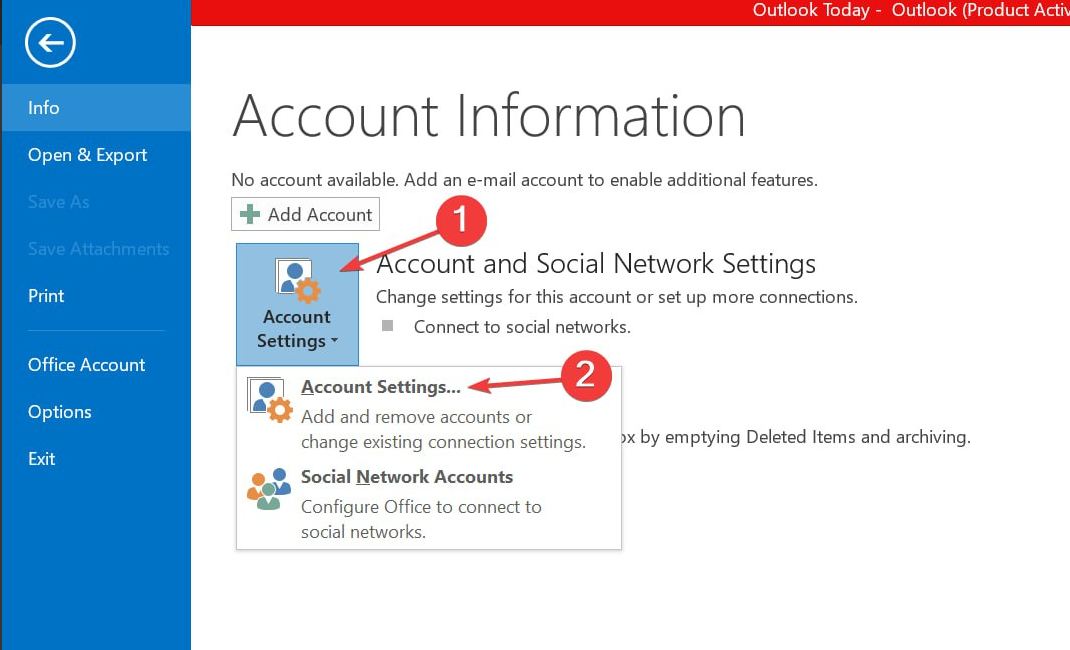The height and width of the screenshot is (650, 1070).
Task: Click 'Configure Office to connect' description text
Action: 421,519
